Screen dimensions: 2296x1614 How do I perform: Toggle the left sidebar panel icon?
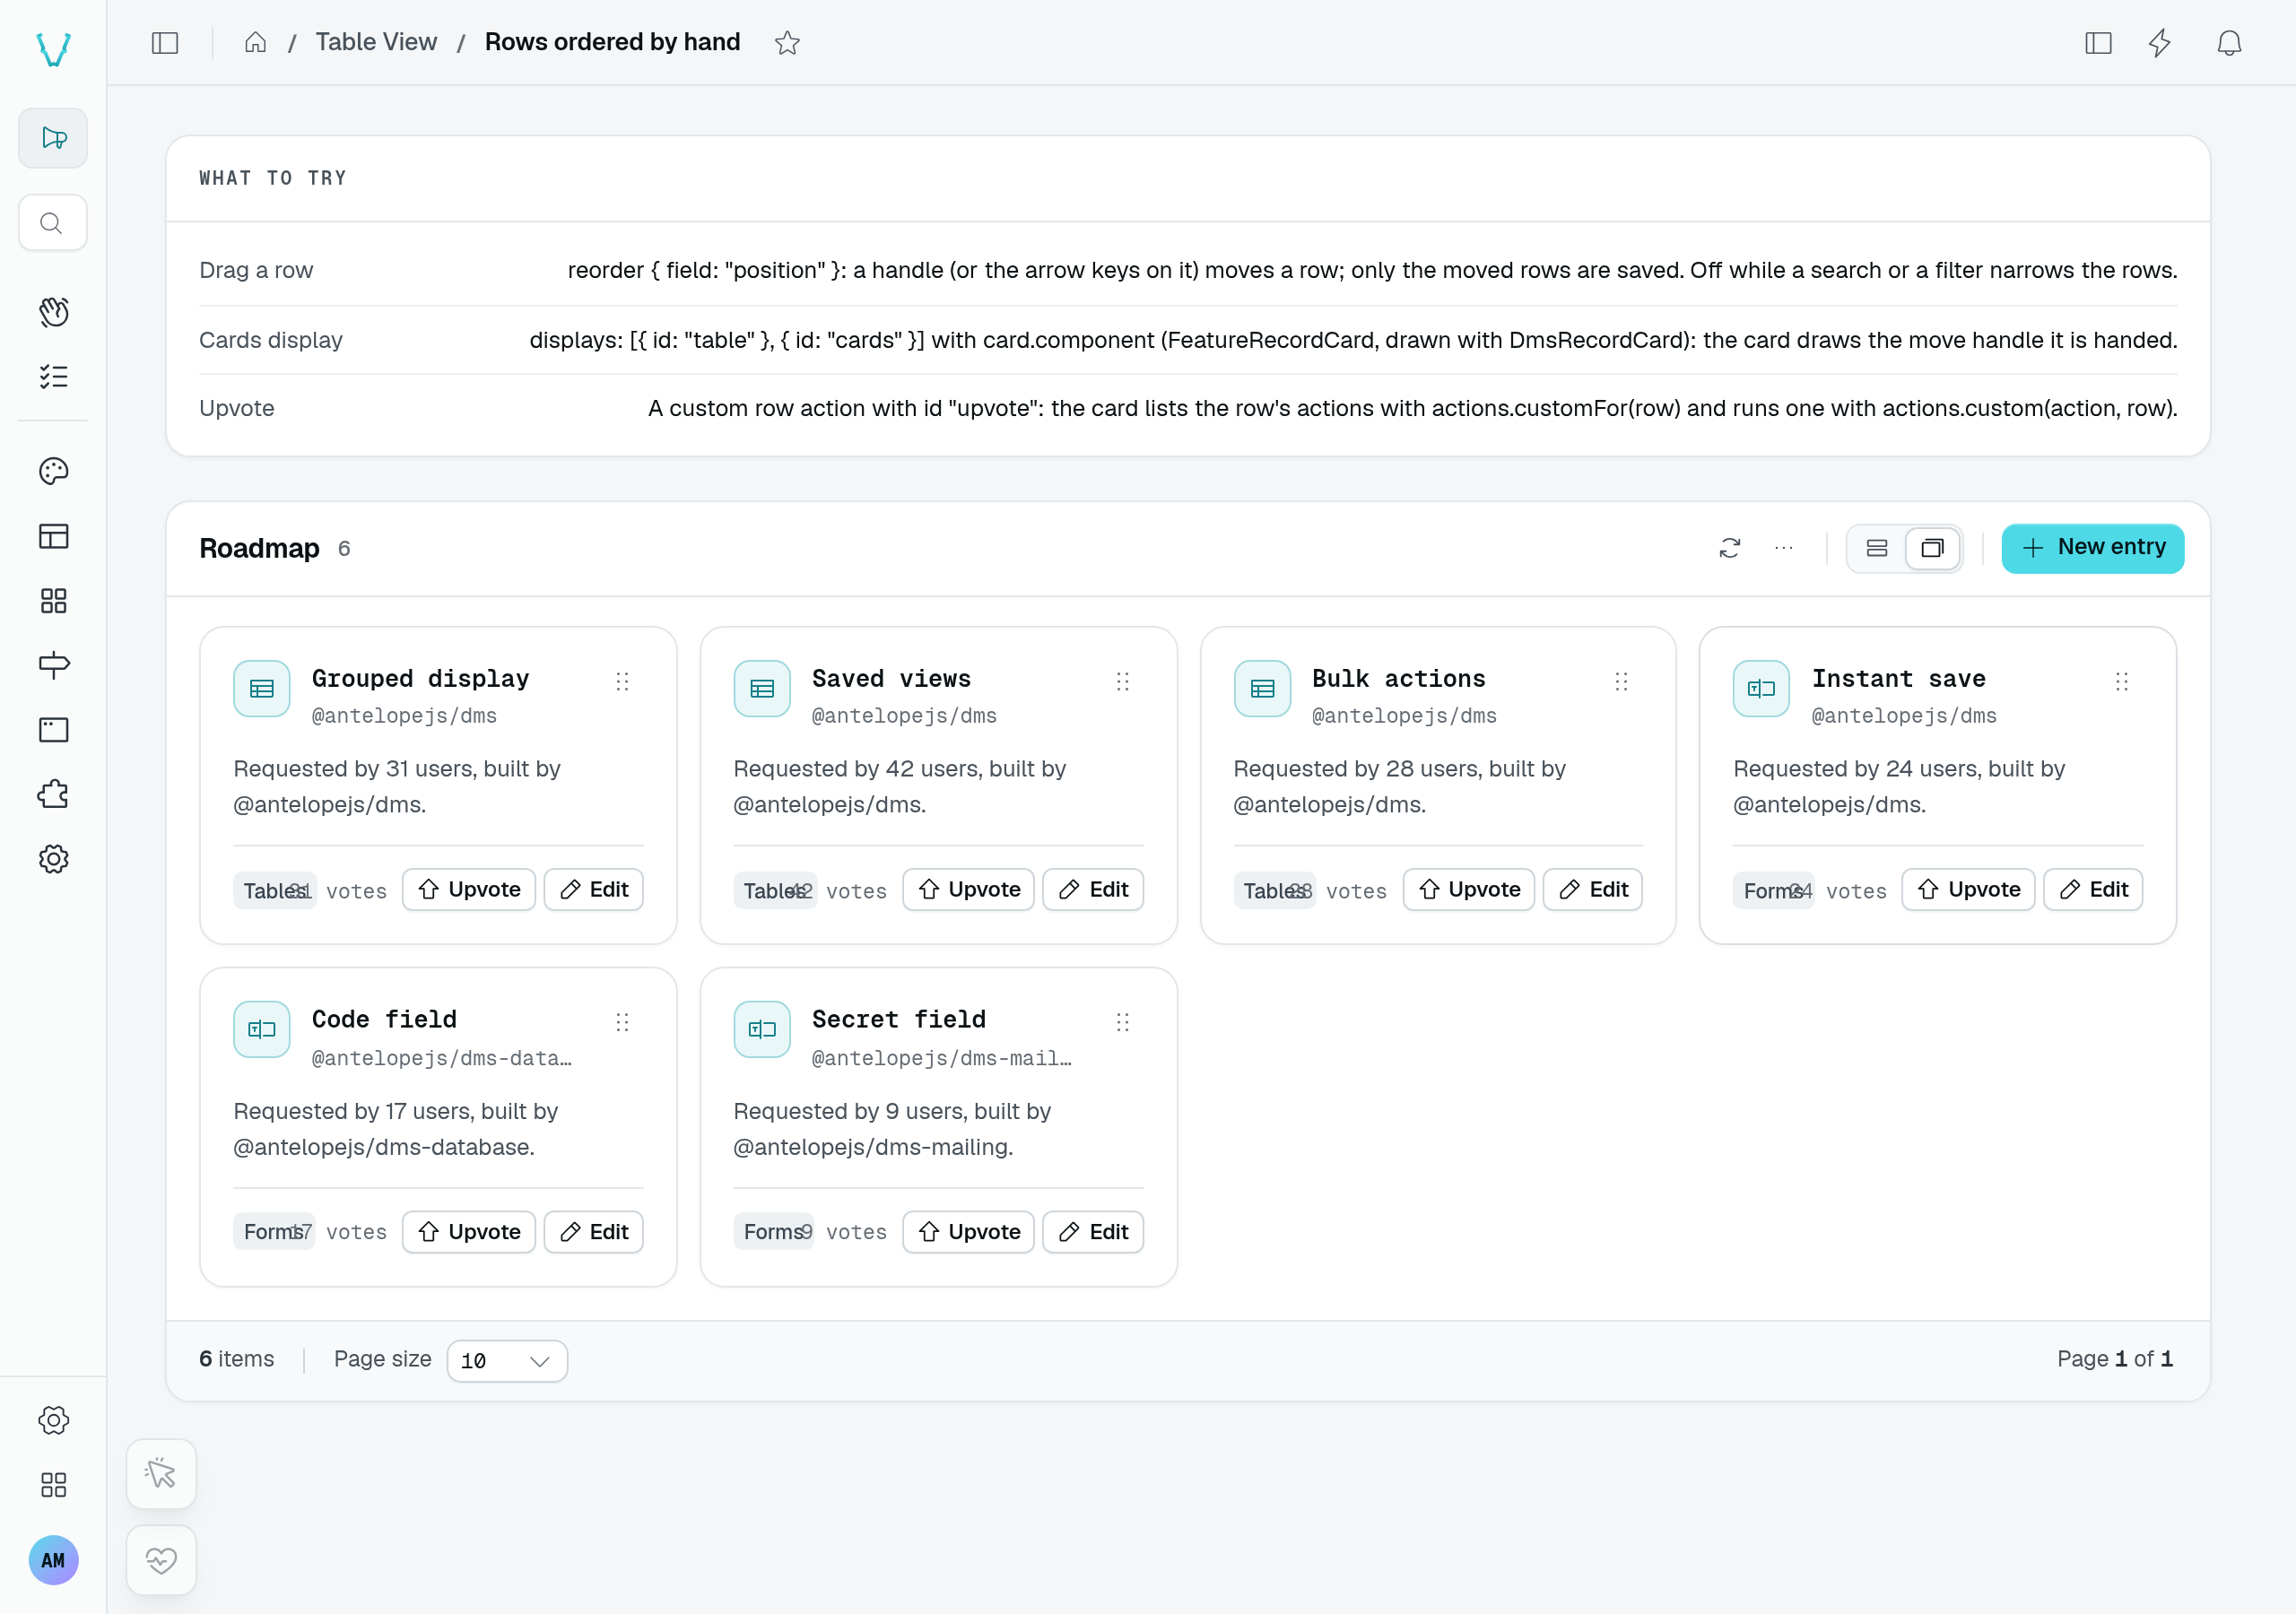click(x=165, y=43)
